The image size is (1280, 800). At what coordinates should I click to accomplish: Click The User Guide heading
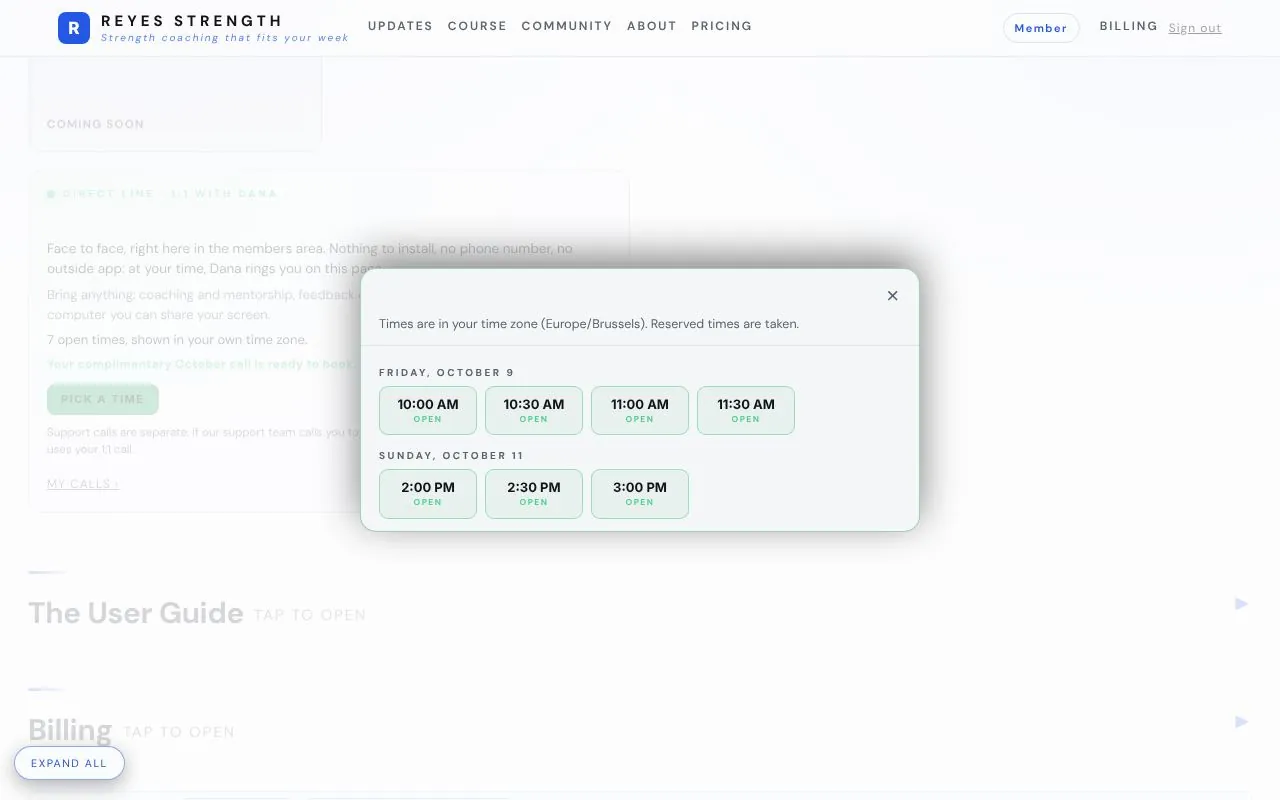pos(136,612)
